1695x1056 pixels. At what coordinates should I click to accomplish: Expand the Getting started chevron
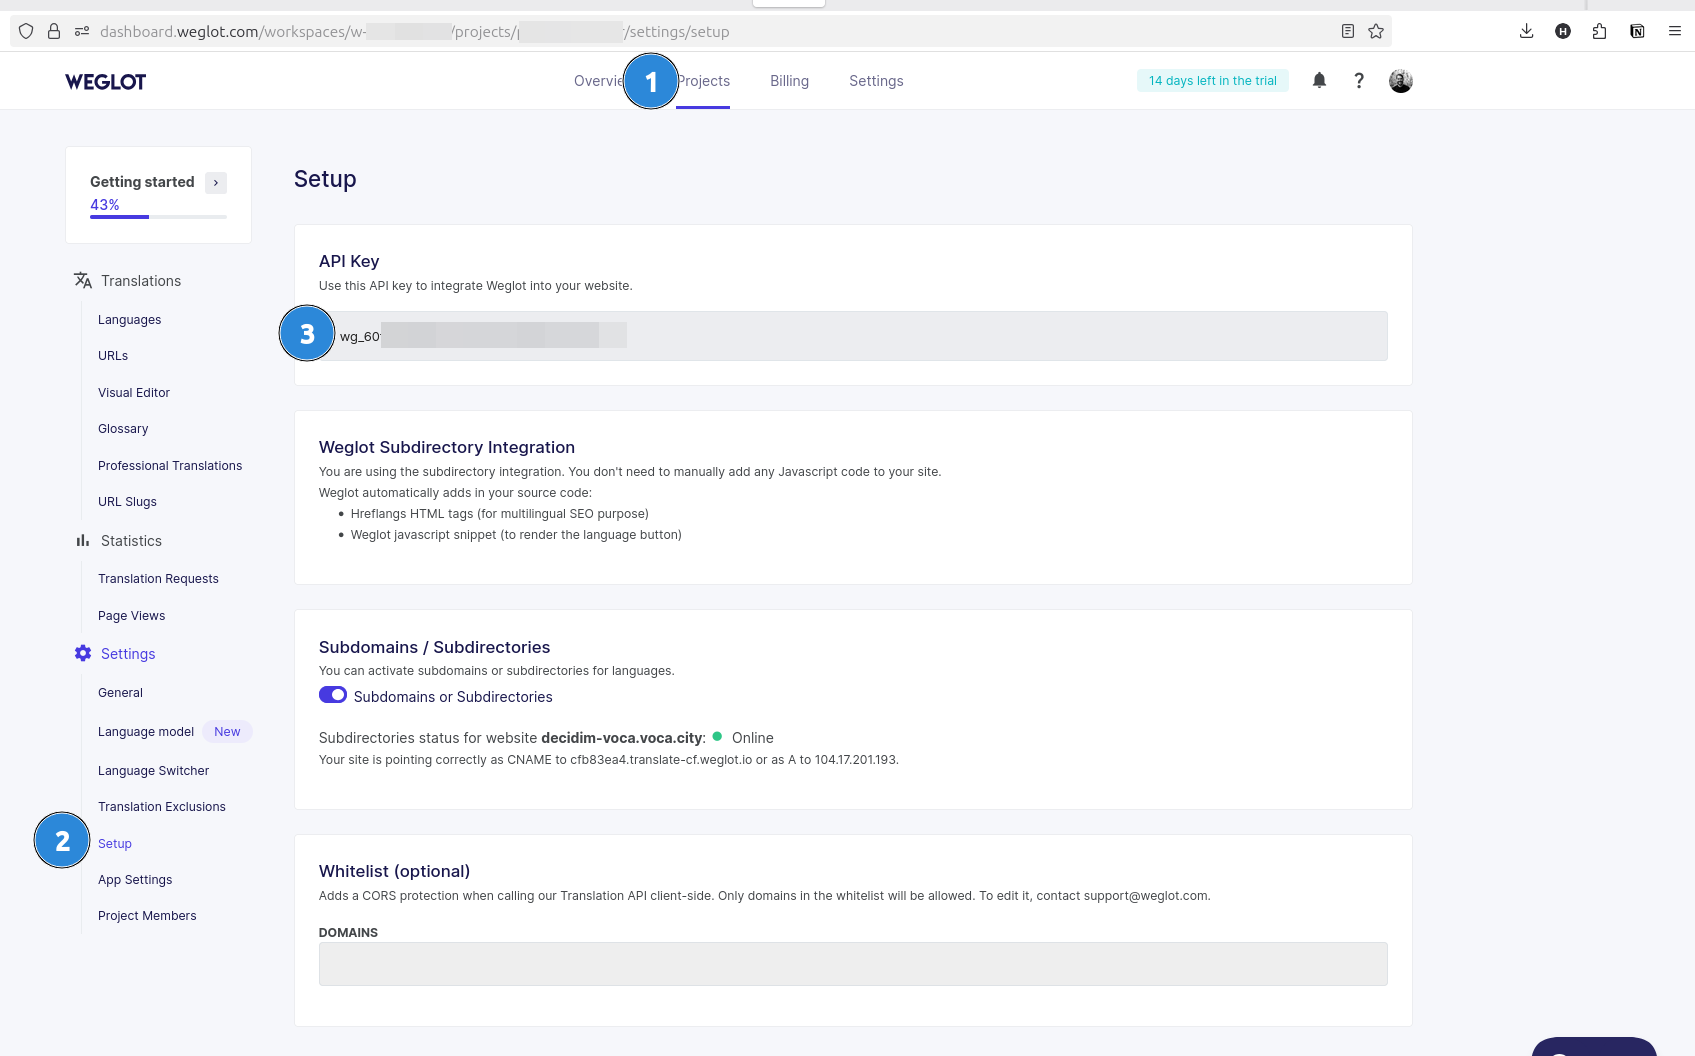(x=216, y=183)
